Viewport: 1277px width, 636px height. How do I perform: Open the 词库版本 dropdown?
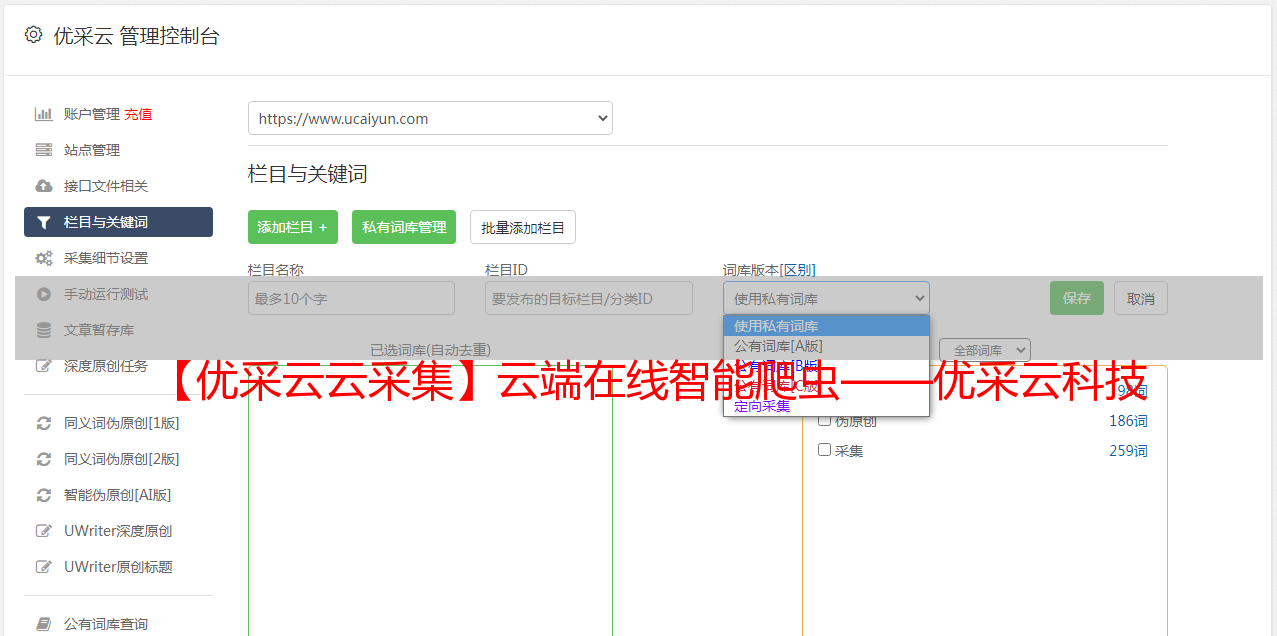click(826, 298)
